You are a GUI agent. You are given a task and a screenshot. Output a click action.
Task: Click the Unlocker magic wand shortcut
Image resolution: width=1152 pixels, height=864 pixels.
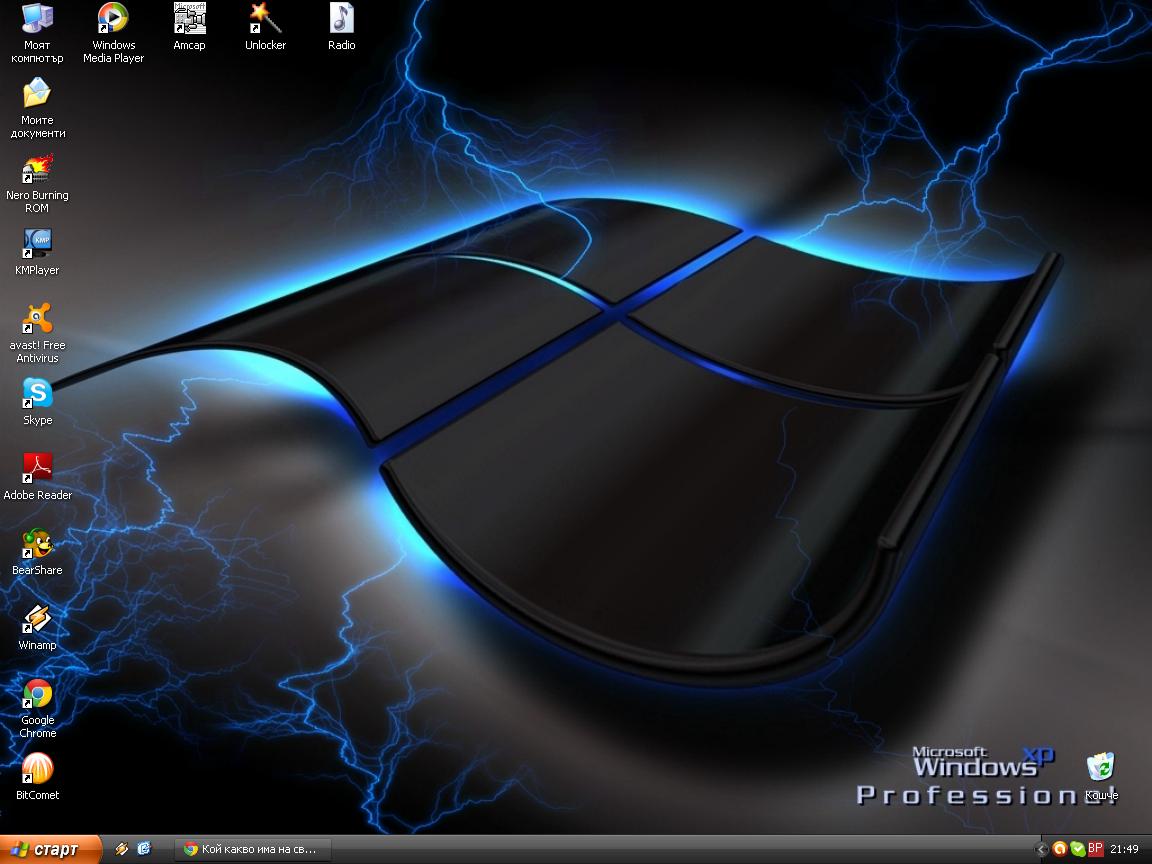[x=265, y=19]
